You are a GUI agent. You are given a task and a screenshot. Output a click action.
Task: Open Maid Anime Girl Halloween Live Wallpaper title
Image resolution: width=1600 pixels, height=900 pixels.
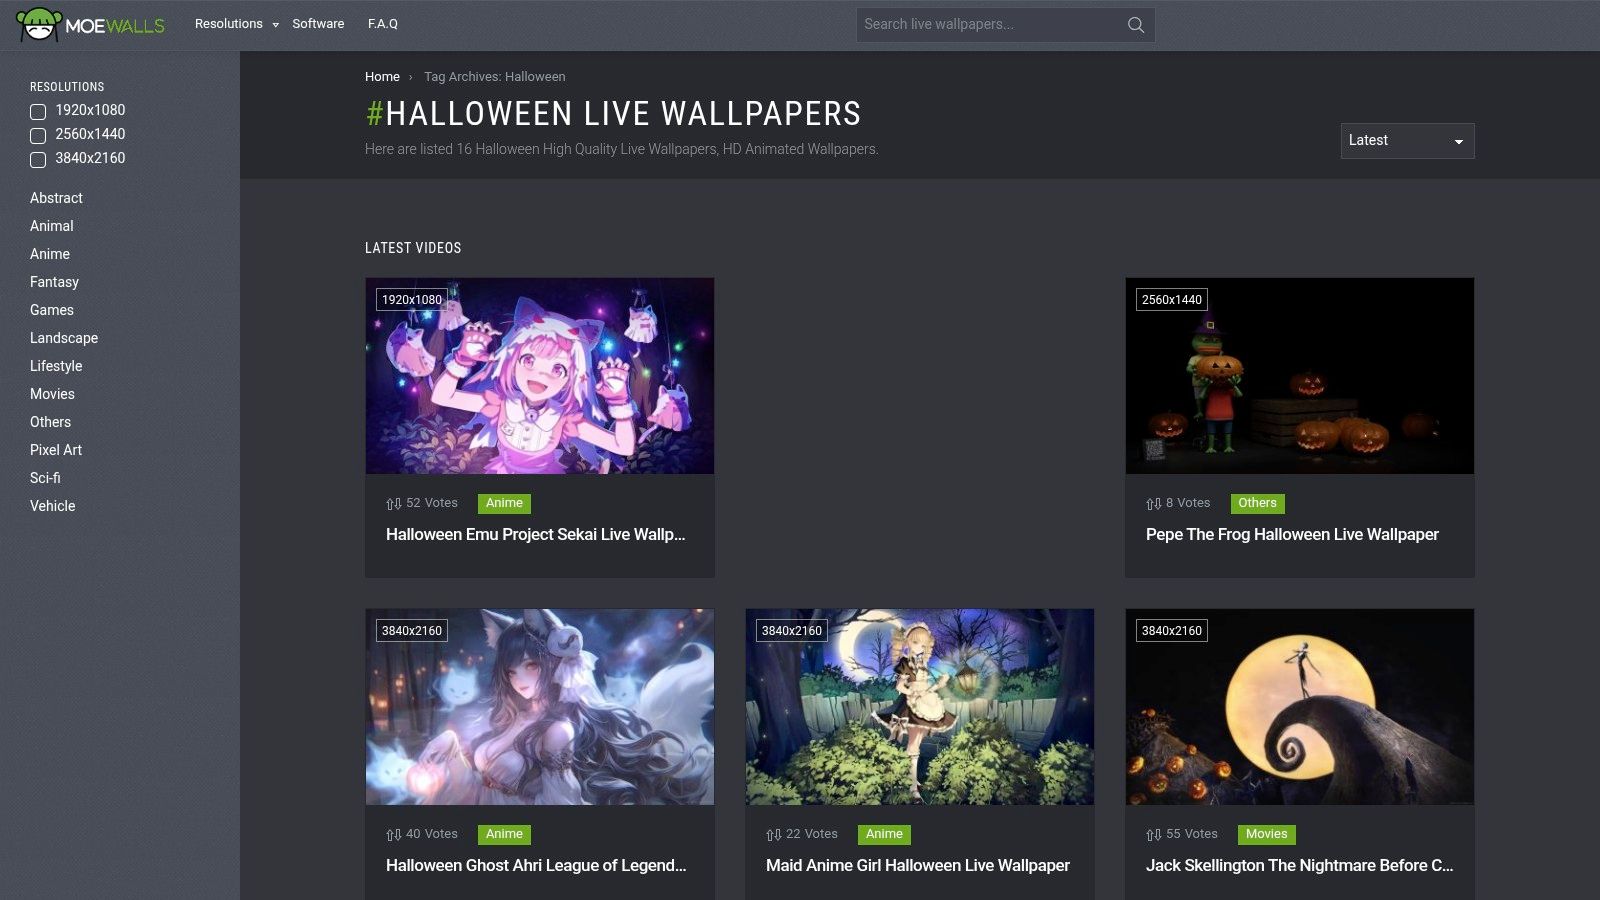(918, 866)
